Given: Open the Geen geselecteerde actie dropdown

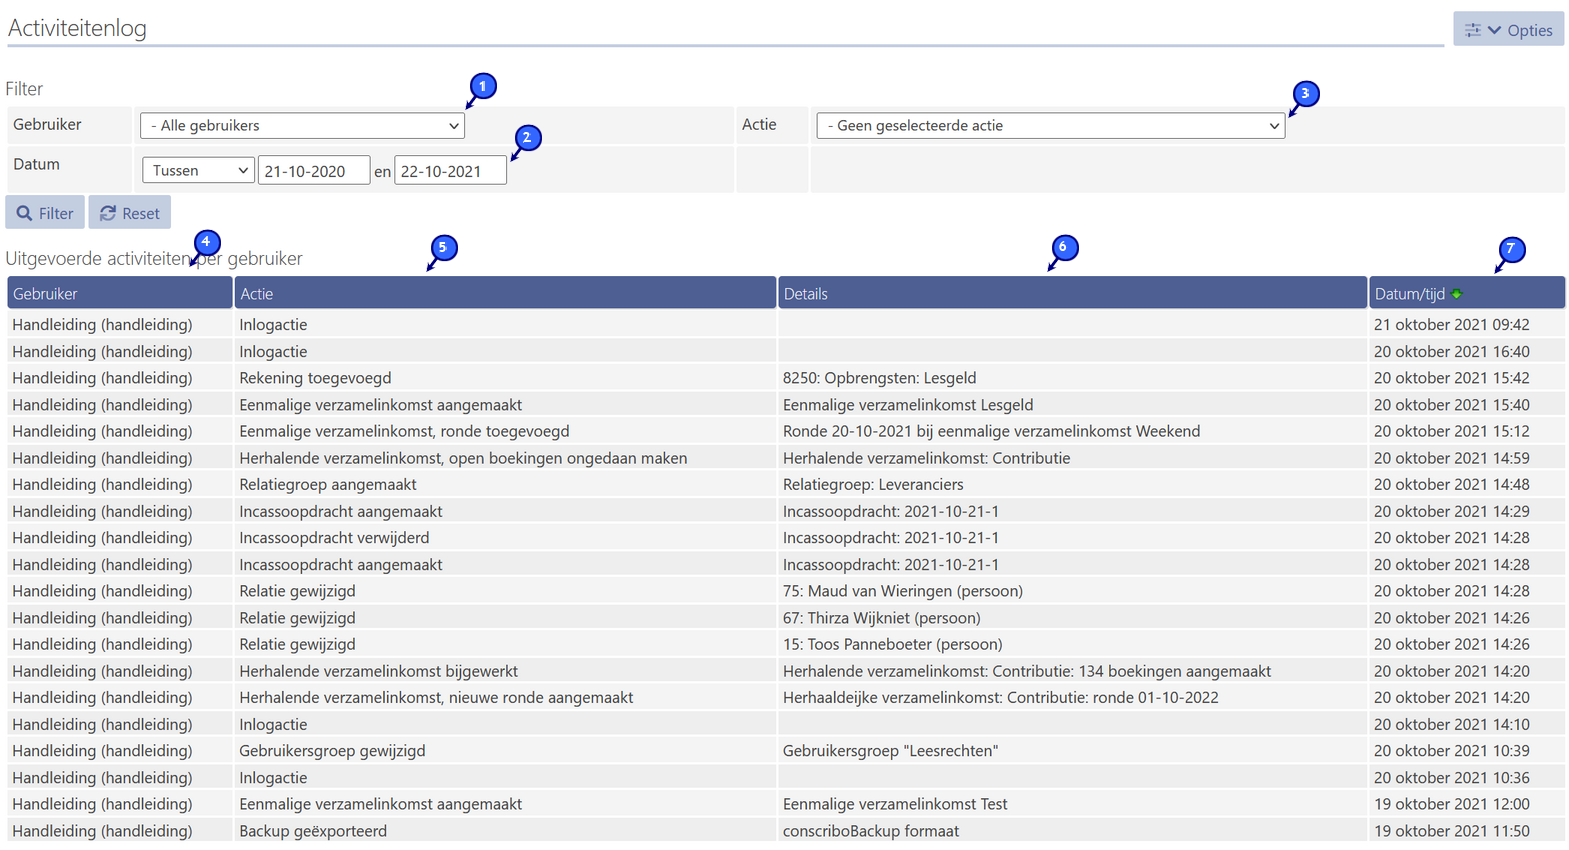Looking at the screenshot, I should pyautogui.click(x=1050, y=126).
